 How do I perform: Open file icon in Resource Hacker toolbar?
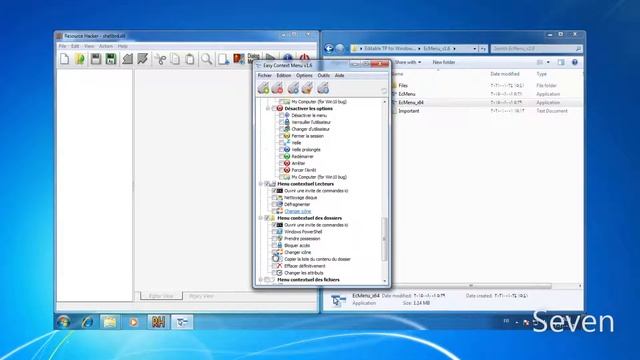[80, 59]
